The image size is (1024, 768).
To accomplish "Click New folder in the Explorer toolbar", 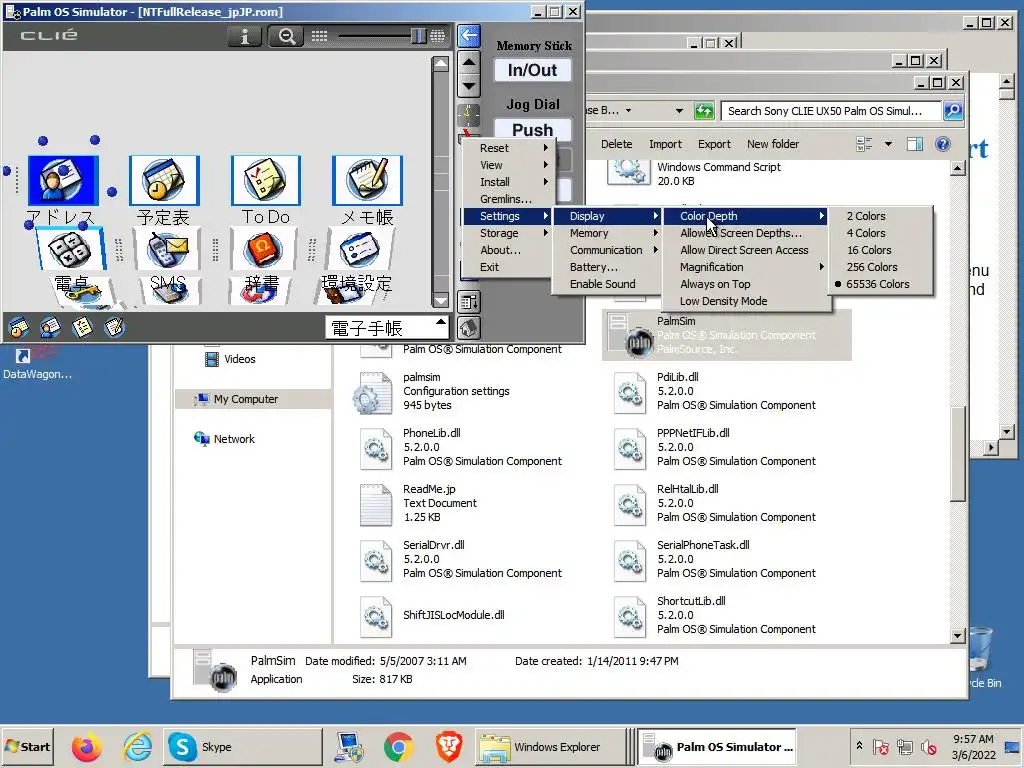I will [x=773, y=144].
